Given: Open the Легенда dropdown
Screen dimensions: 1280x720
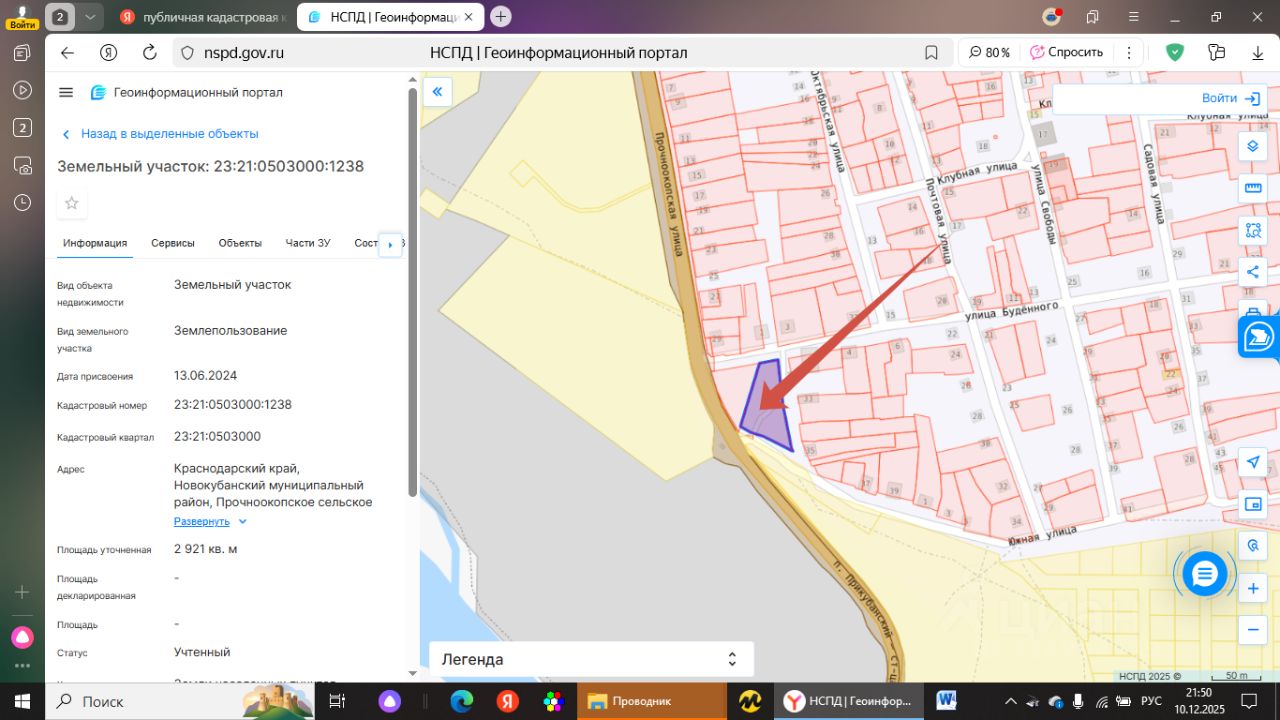Looking at the screenshot, I should pos(591,659).
